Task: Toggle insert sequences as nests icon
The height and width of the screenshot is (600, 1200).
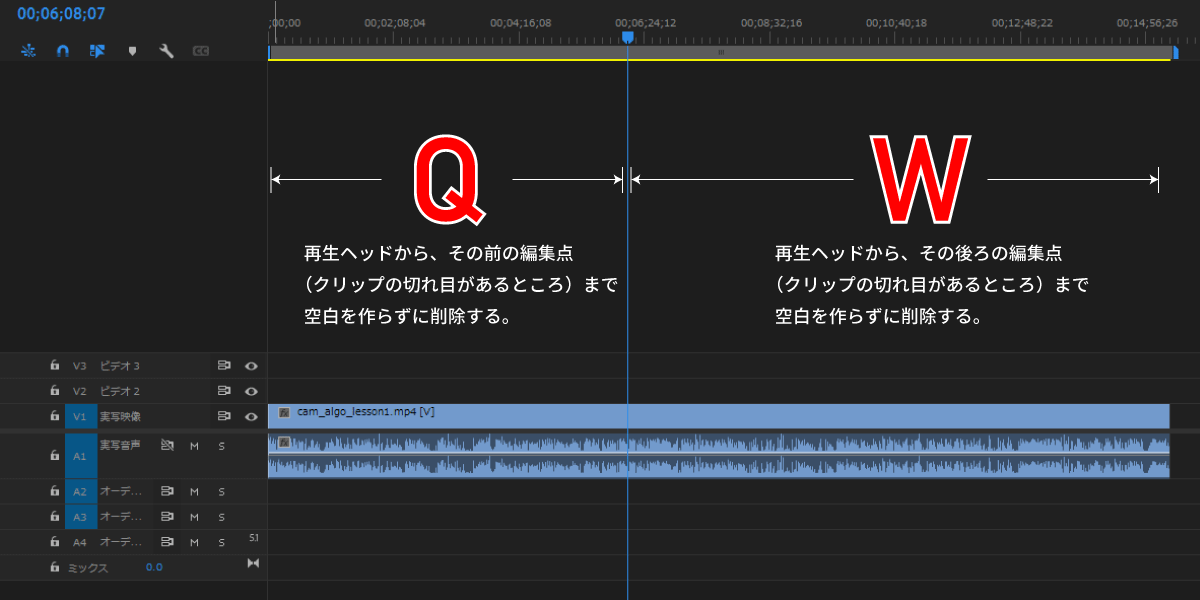Action: [28, 50]
